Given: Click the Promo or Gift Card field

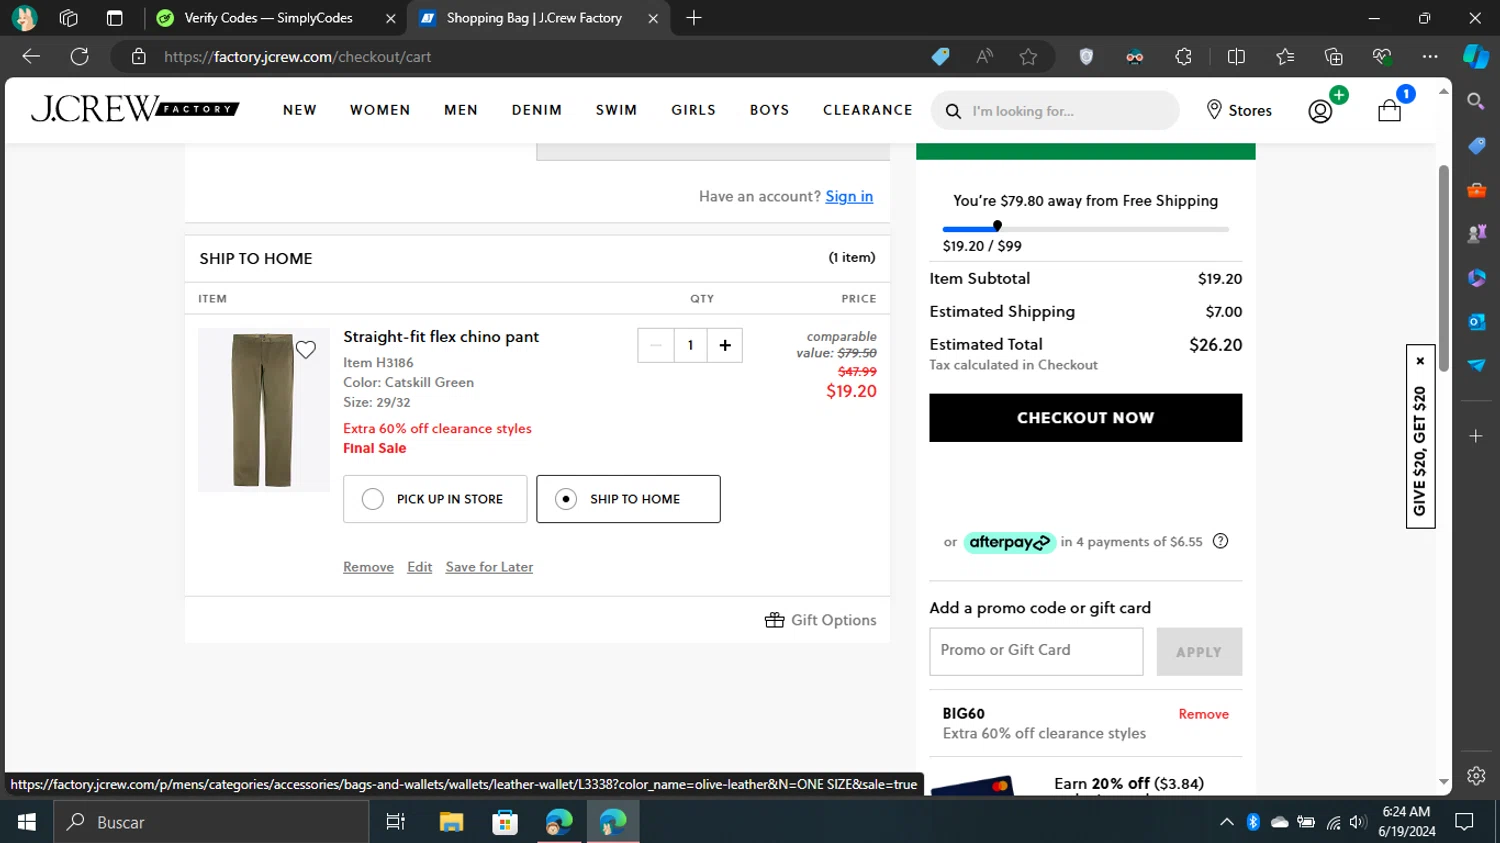Looking at the screenshot, I should (x=1036, y=652).
